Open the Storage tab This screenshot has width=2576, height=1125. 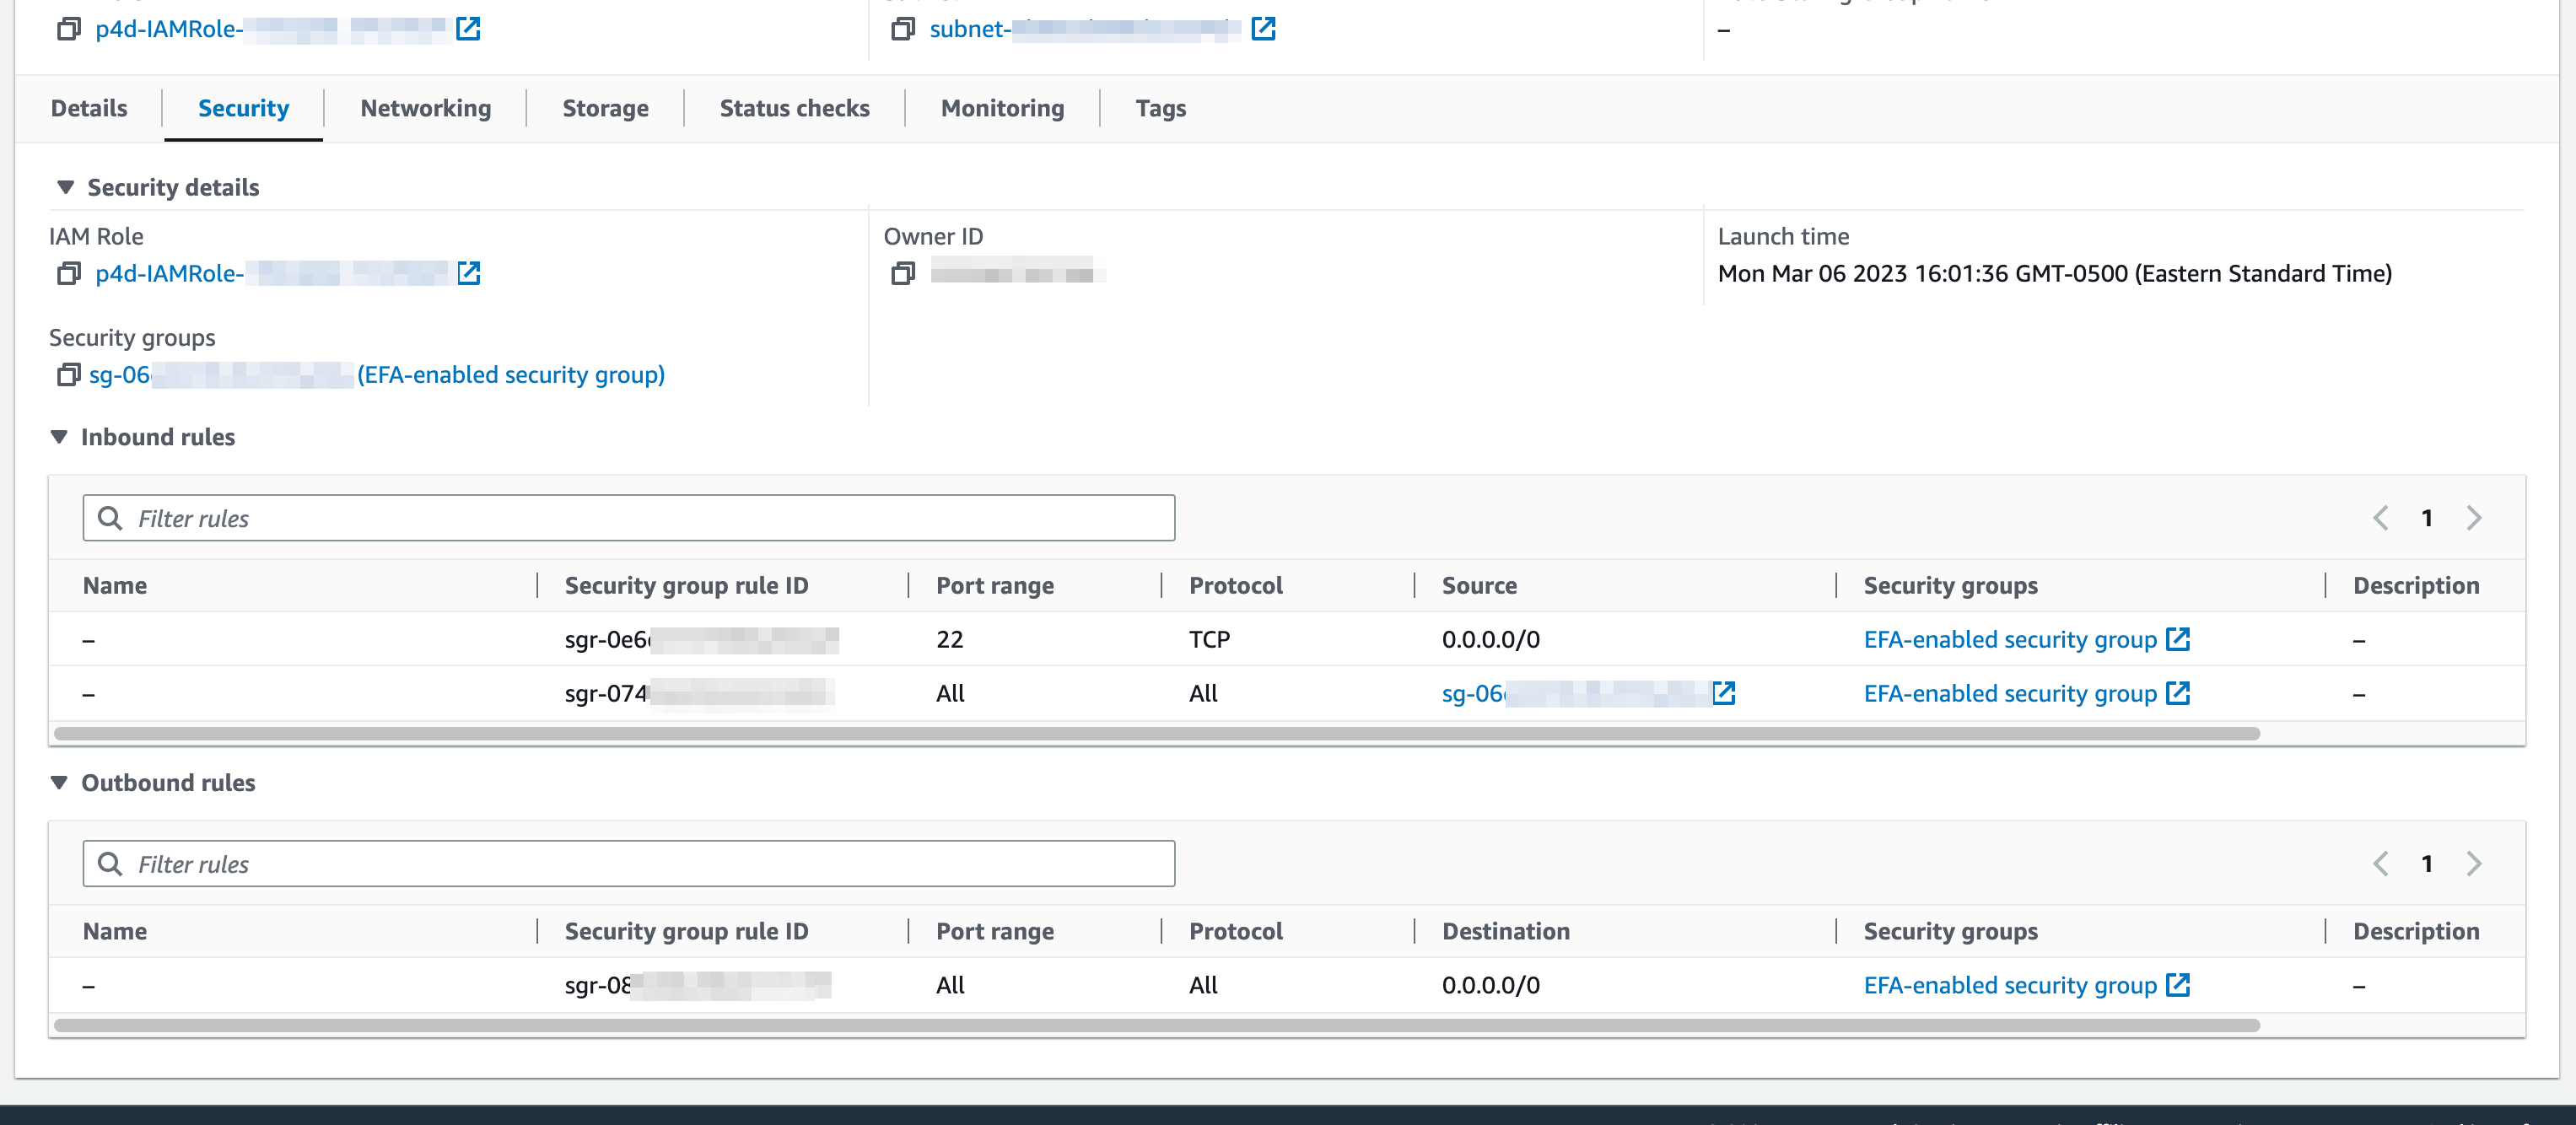(605, 108)
